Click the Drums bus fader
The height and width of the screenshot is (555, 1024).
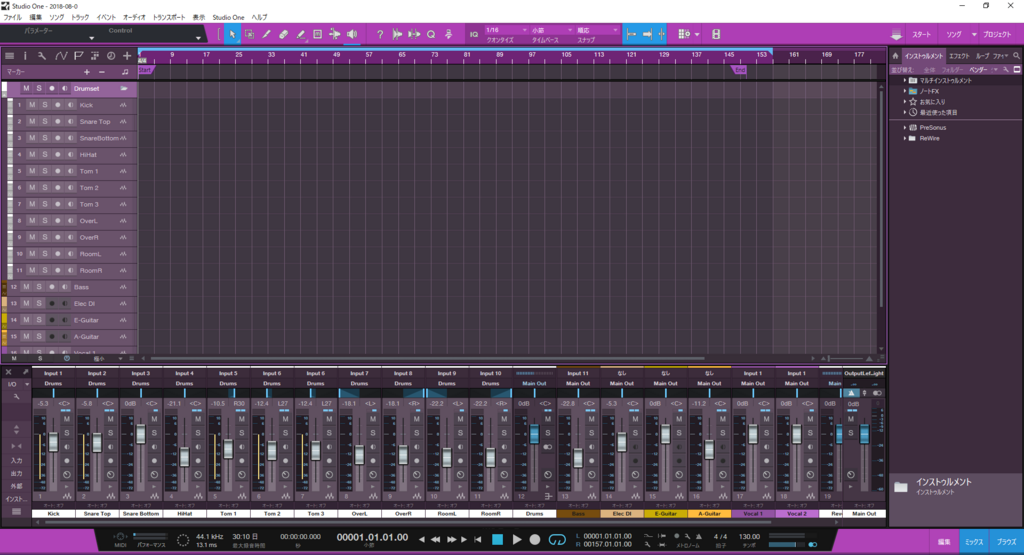pos(534,434)
